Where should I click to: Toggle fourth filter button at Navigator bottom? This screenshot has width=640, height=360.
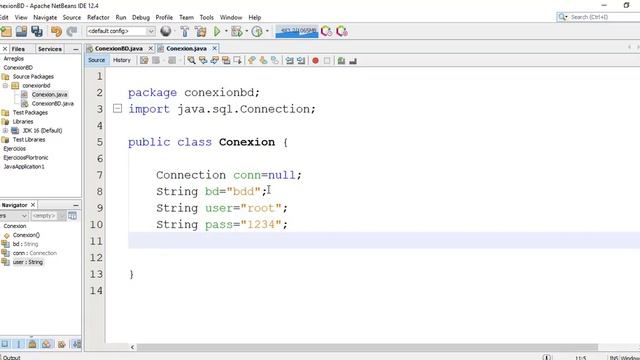46,344
